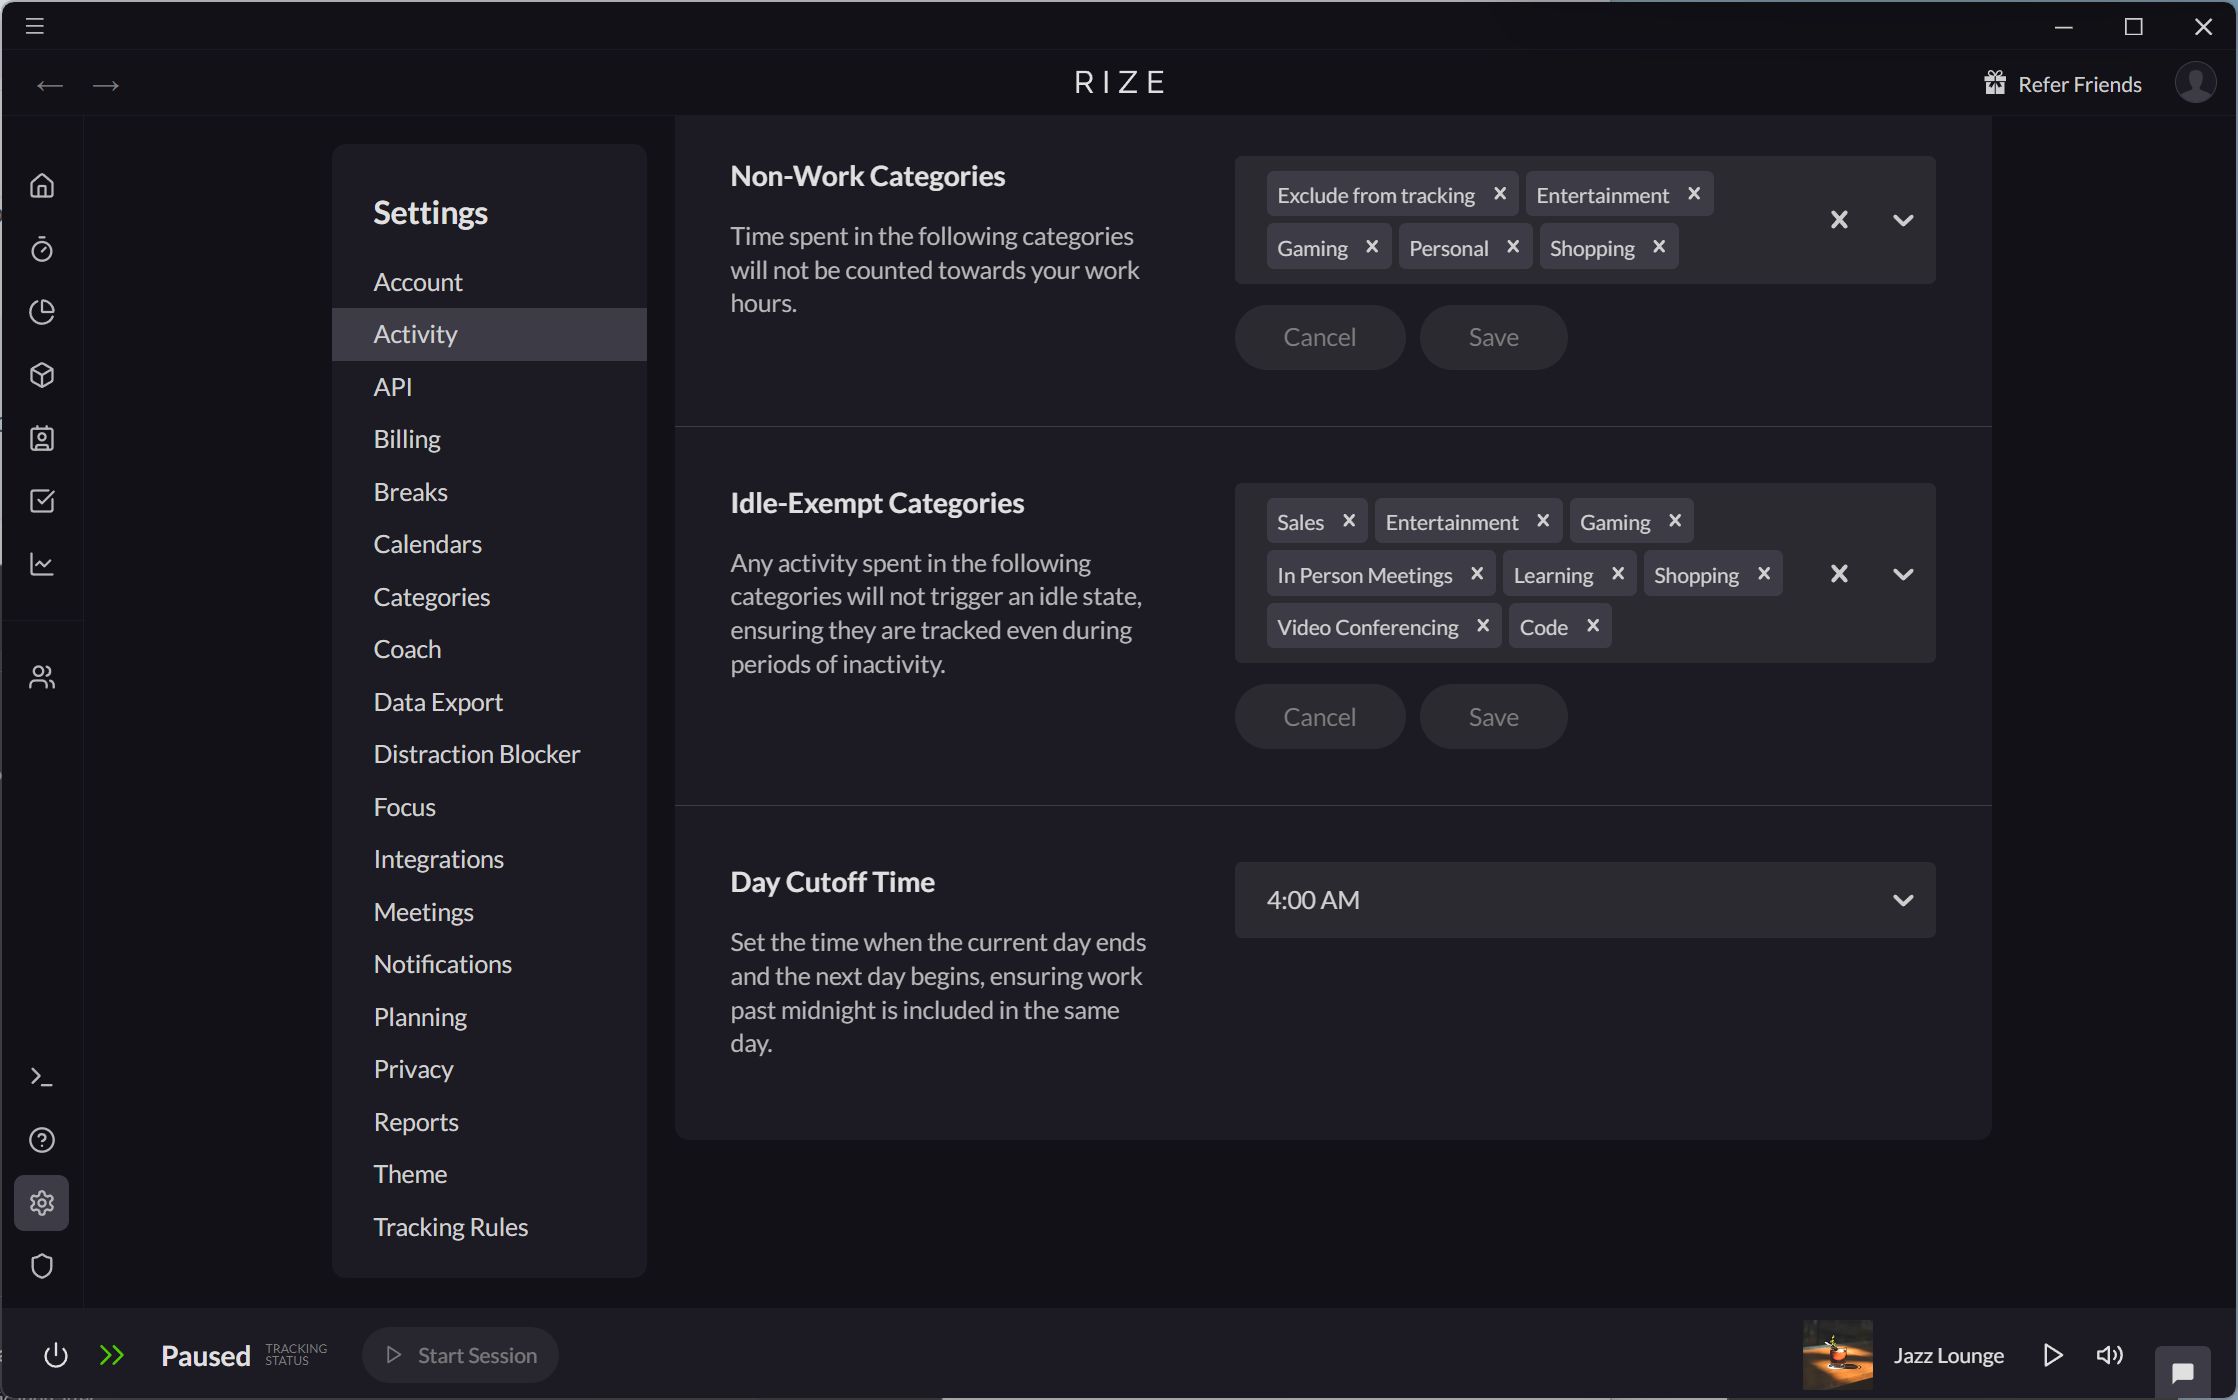Open the Day Cutoff Time dropdown
The height and width of the screenshot is (1400, 2238).
click(x=1903, y=899)
